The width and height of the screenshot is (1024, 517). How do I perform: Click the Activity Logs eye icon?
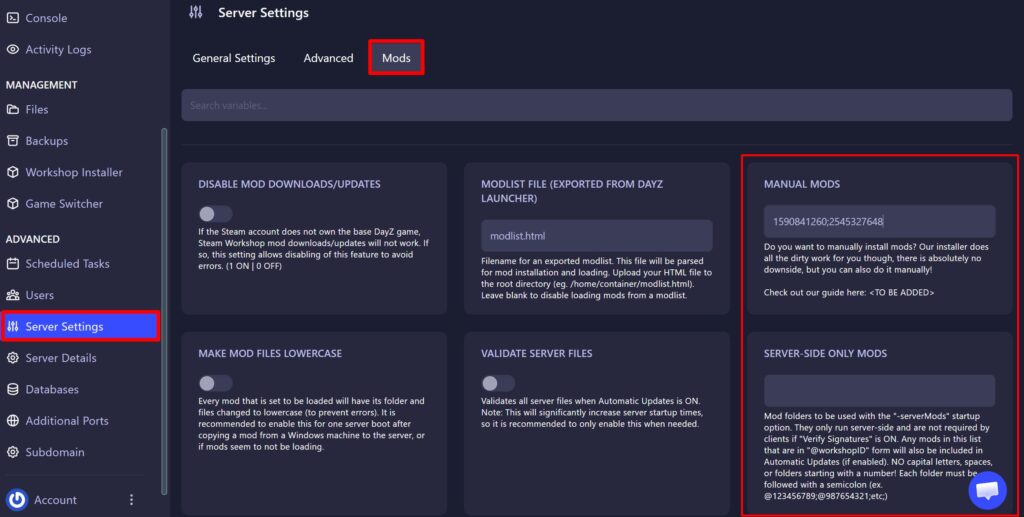click(13, 49)
